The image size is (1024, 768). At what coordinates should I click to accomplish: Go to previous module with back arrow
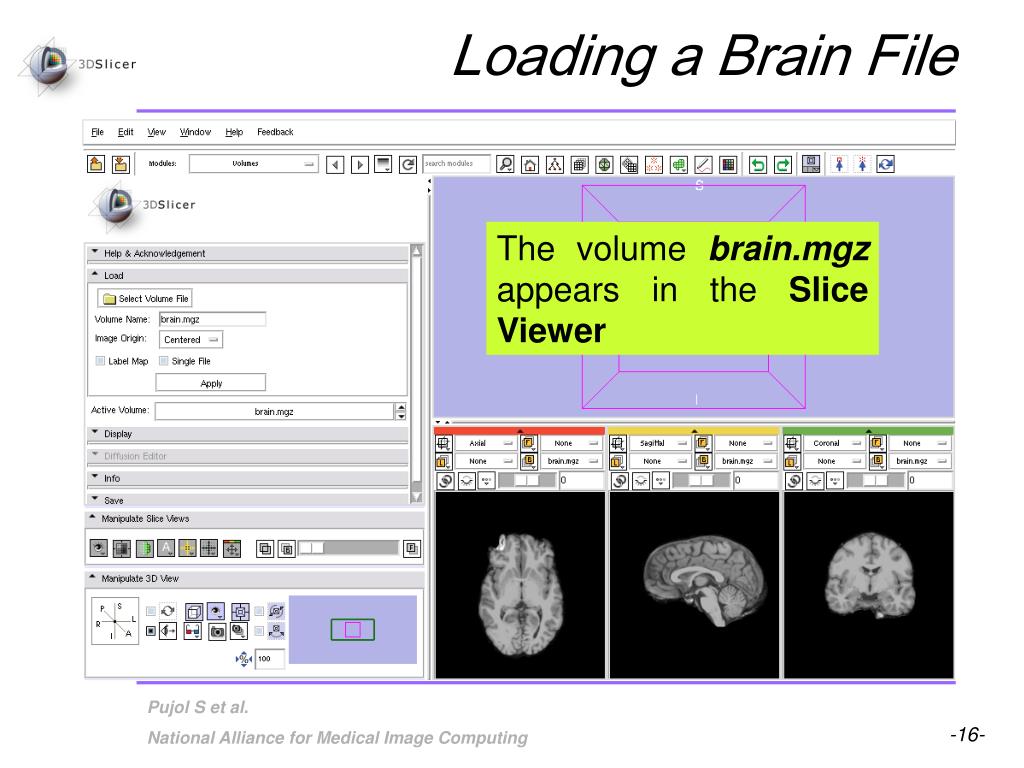335,165
